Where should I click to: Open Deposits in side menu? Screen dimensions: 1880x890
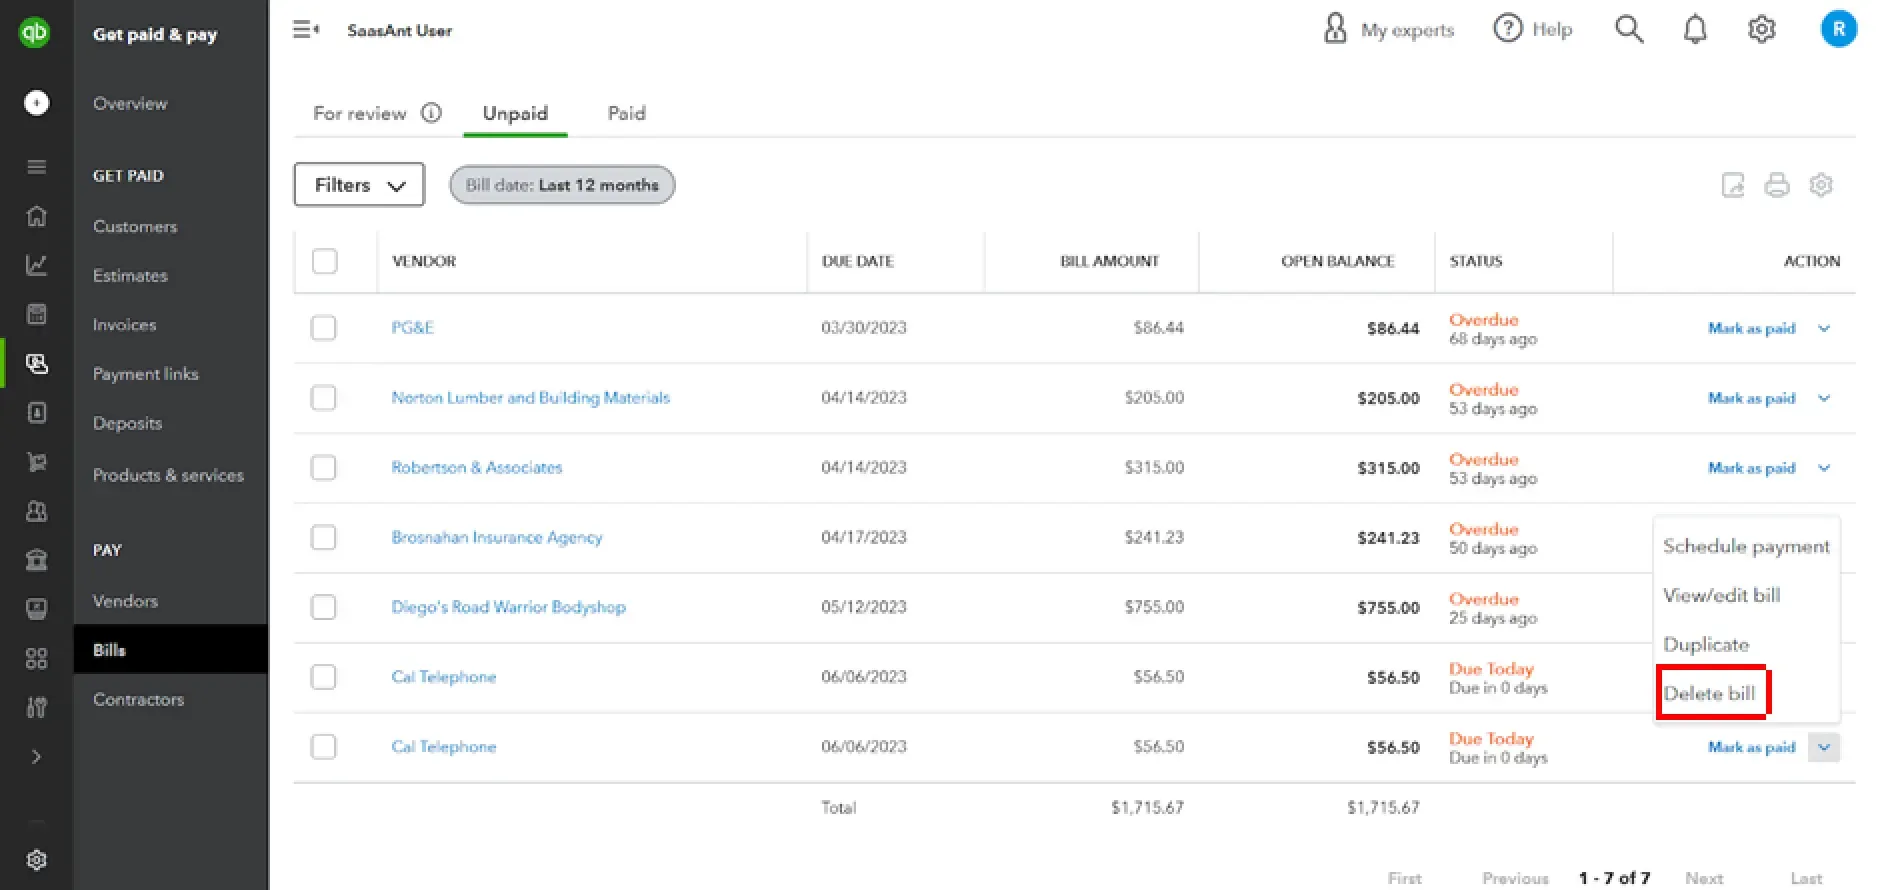[127, 423]
